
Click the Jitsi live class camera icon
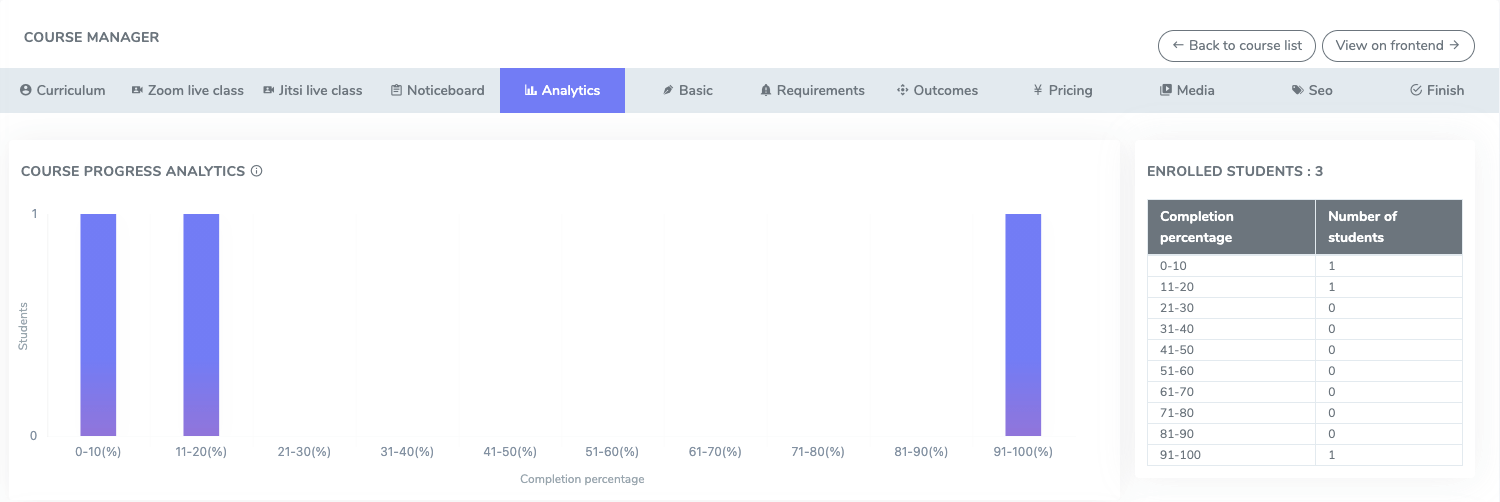[x=268, y=90]
